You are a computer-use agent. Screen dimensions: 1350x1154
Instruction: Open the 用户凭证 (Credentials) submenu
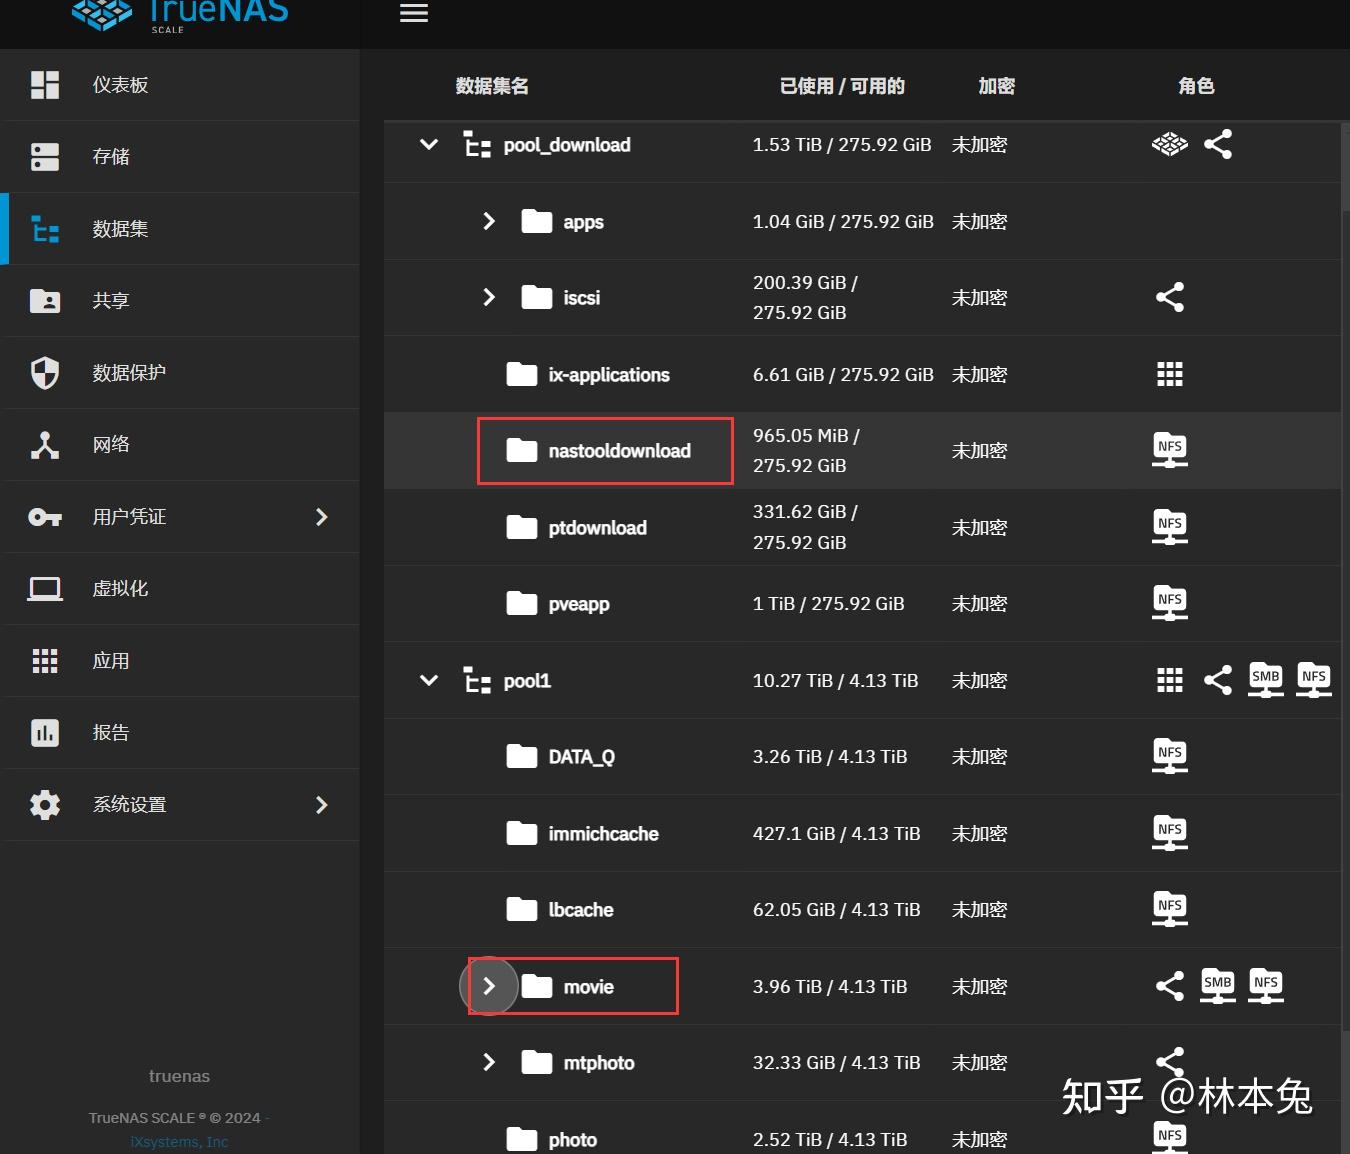click(321, 516)
